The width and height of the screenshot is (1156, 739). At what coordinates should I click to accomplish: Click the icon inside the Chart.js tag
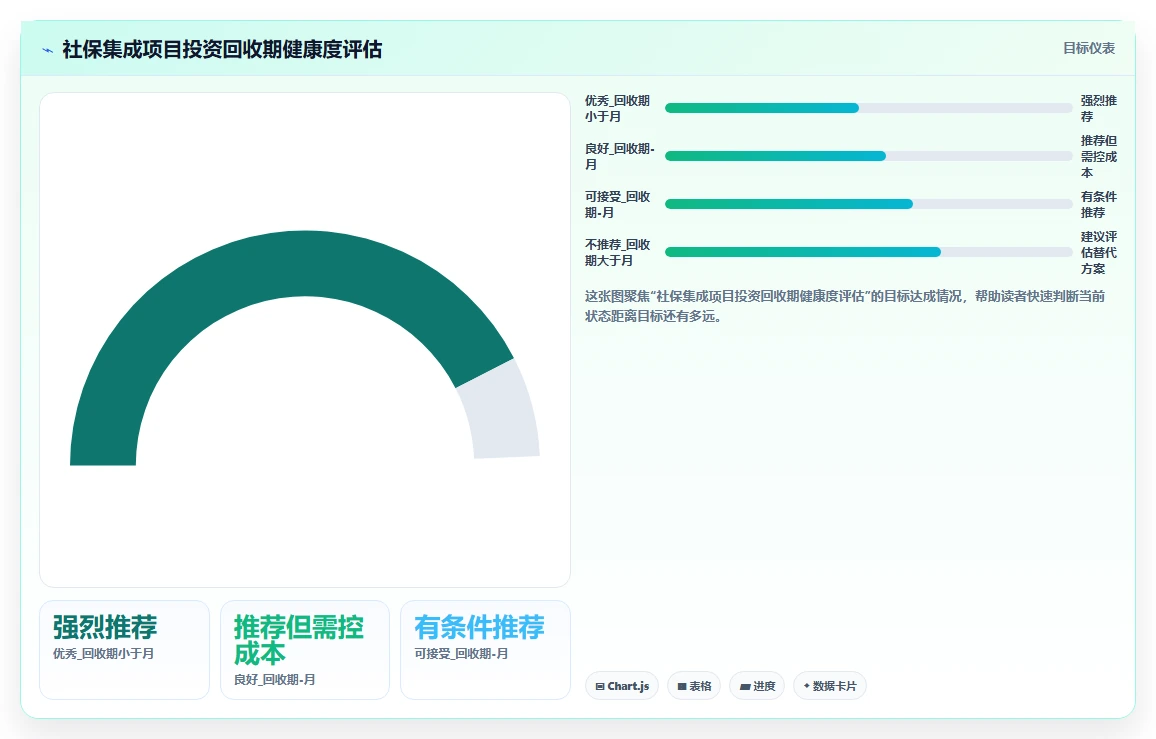coord(600,687)
